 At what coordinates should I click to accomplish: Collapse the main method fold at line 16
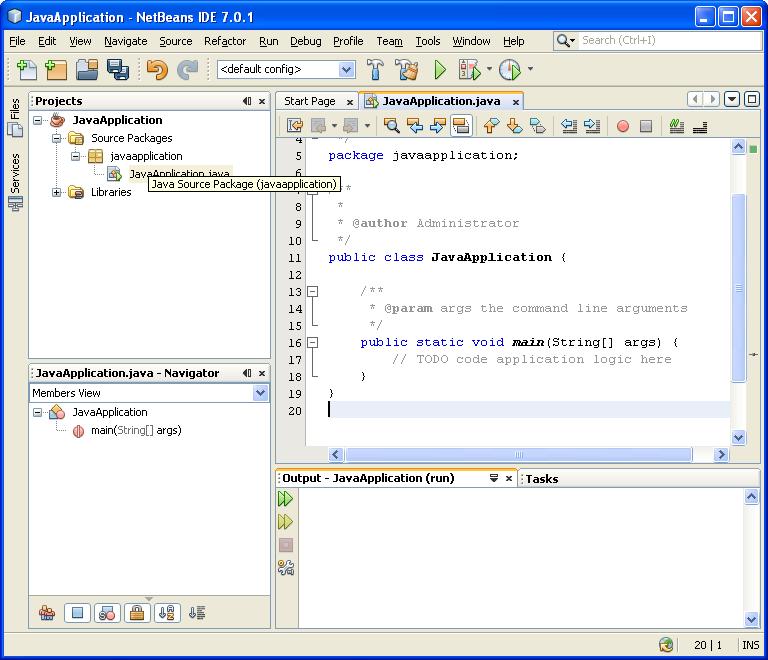click(312, 342)
